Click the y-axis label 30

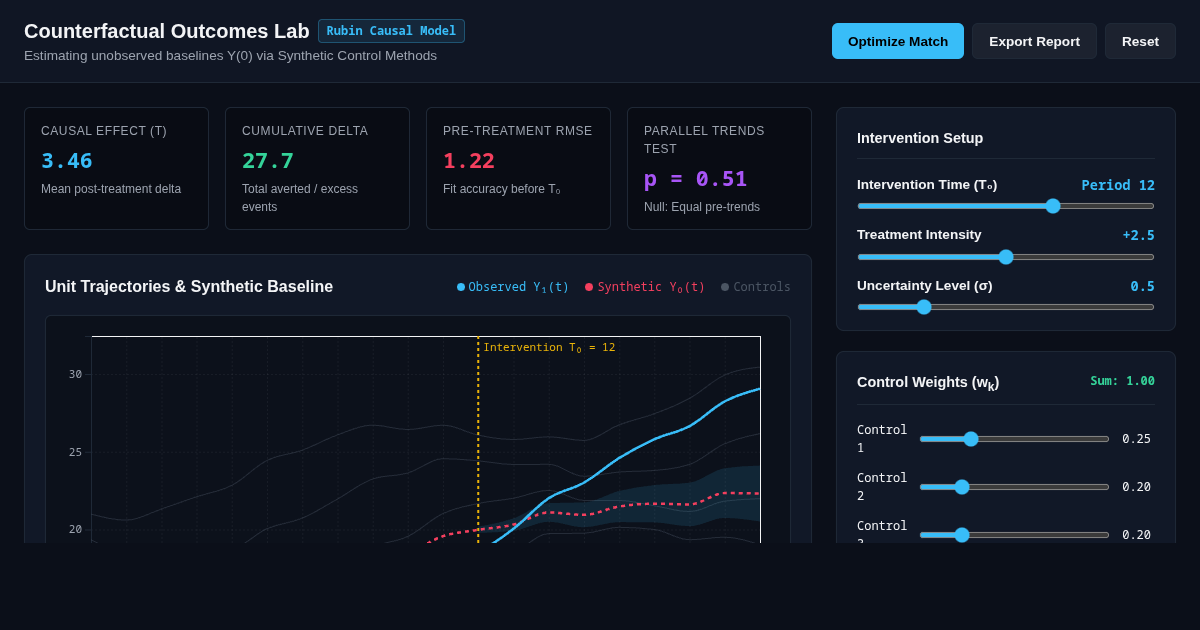pos(75,374)
